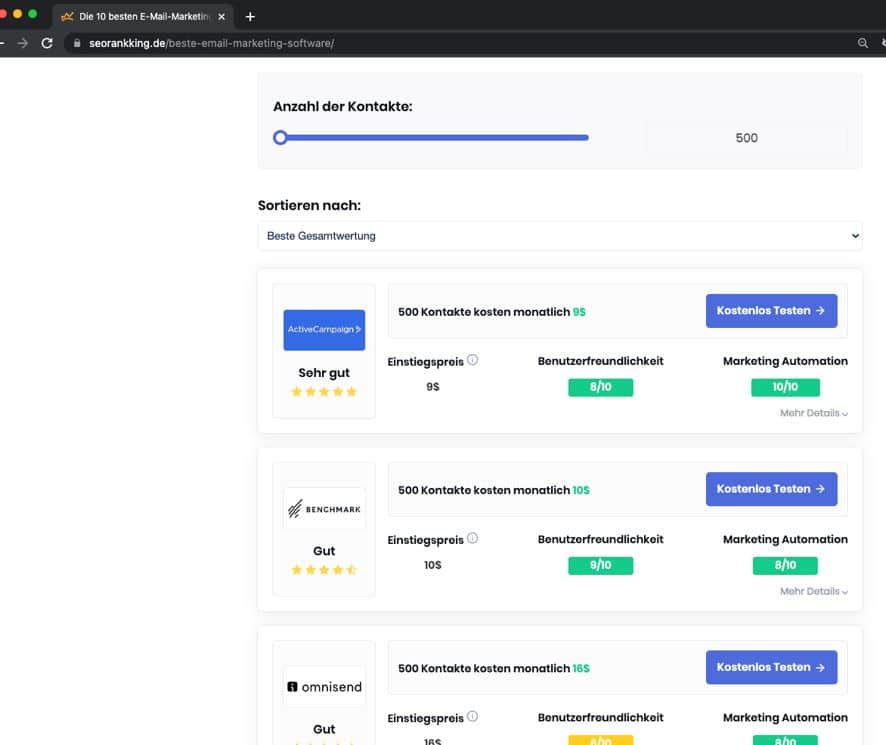
Task: Click 'Kostenlos Testen' for omnisend
Action: coord(770,667)
